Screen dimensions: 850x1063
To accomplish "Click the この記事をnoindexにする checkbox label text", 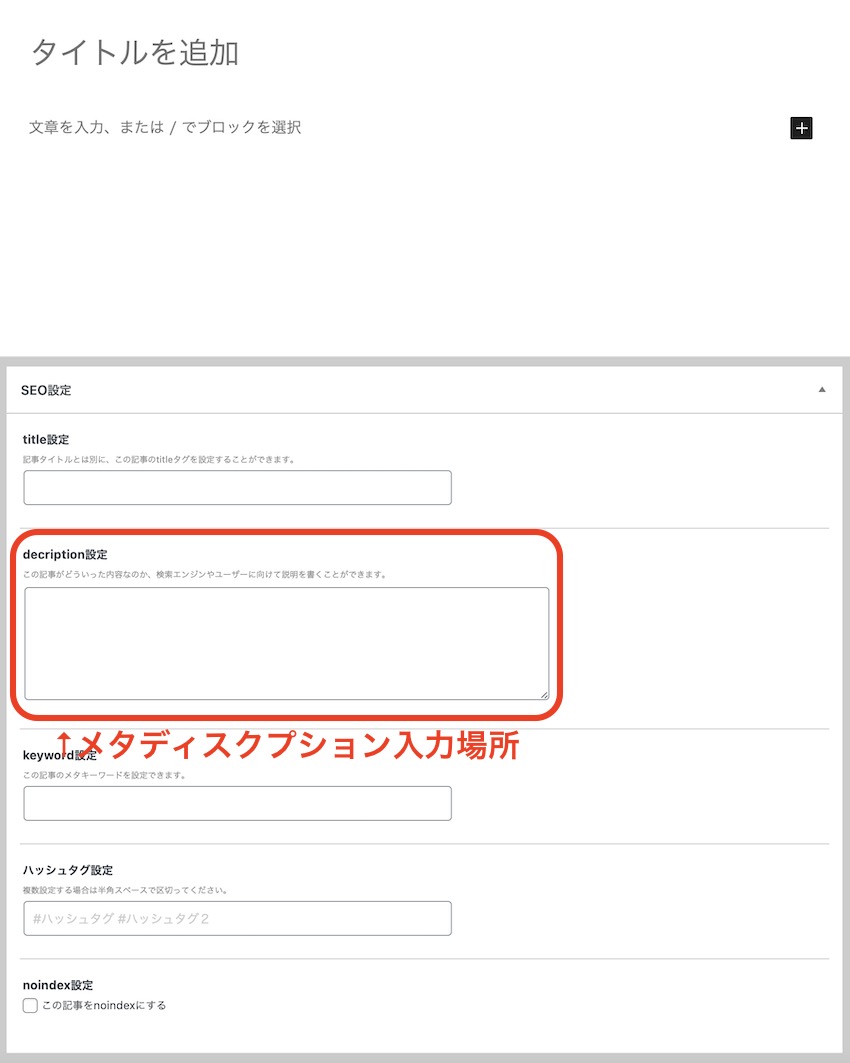I will (x=104, y=1005).
